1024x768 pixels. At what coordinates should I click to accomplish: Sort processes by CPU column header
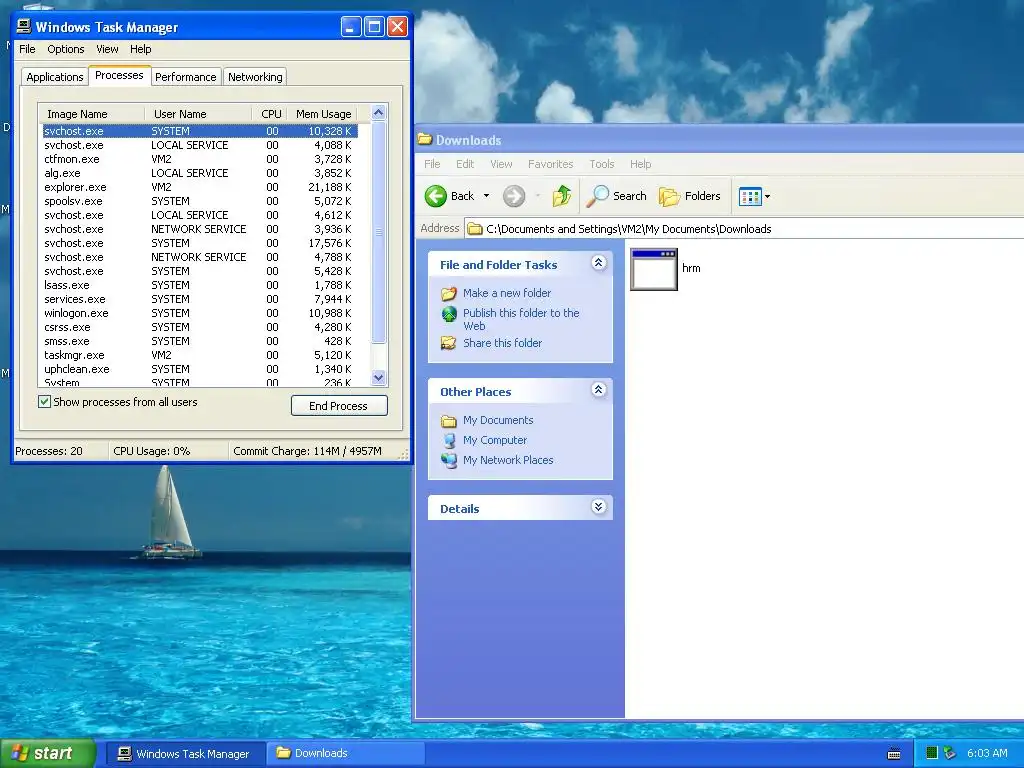click(270, 114)
